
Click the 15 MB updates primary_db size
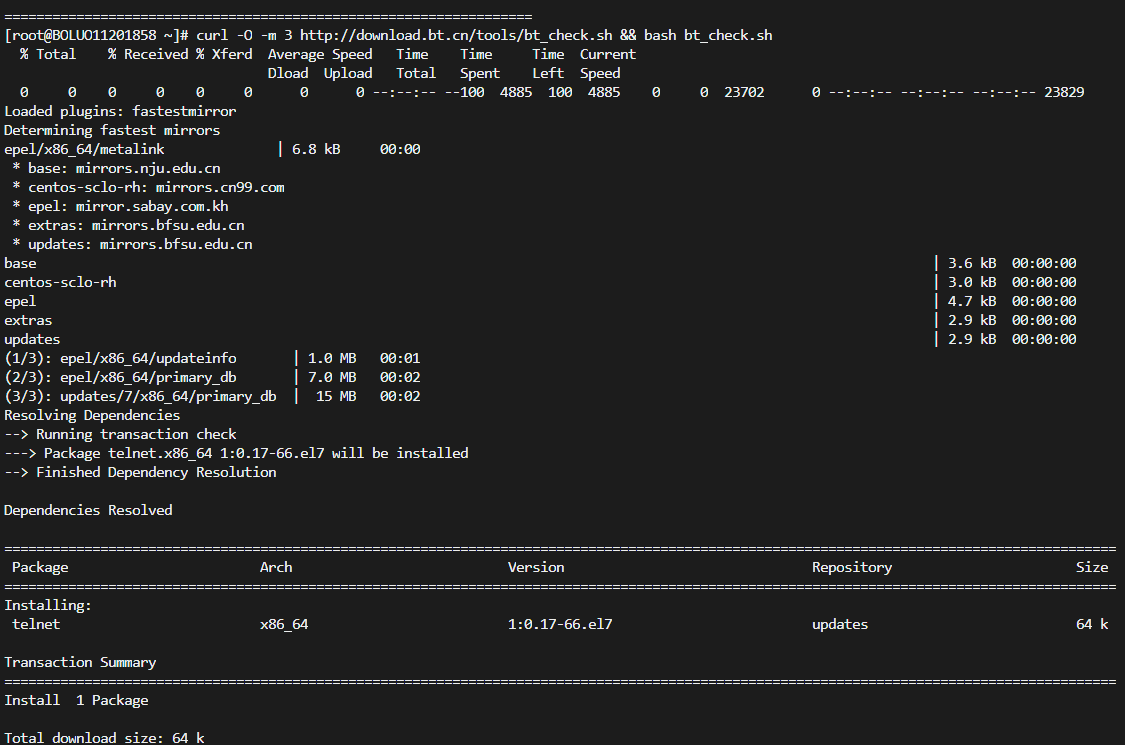point(336,396)
